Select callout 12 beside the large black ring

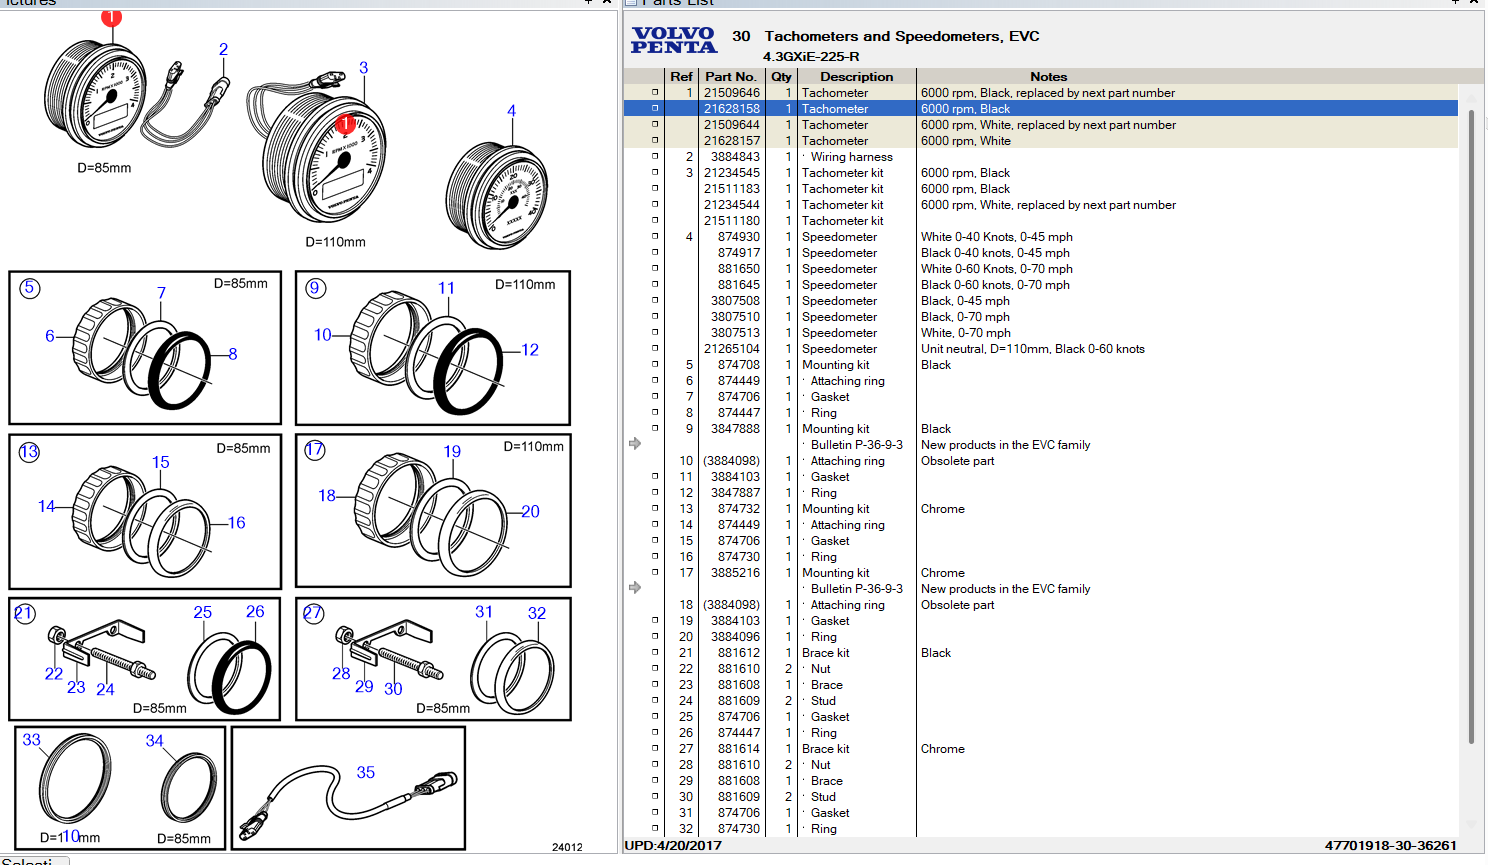click(x=530, y=350)
